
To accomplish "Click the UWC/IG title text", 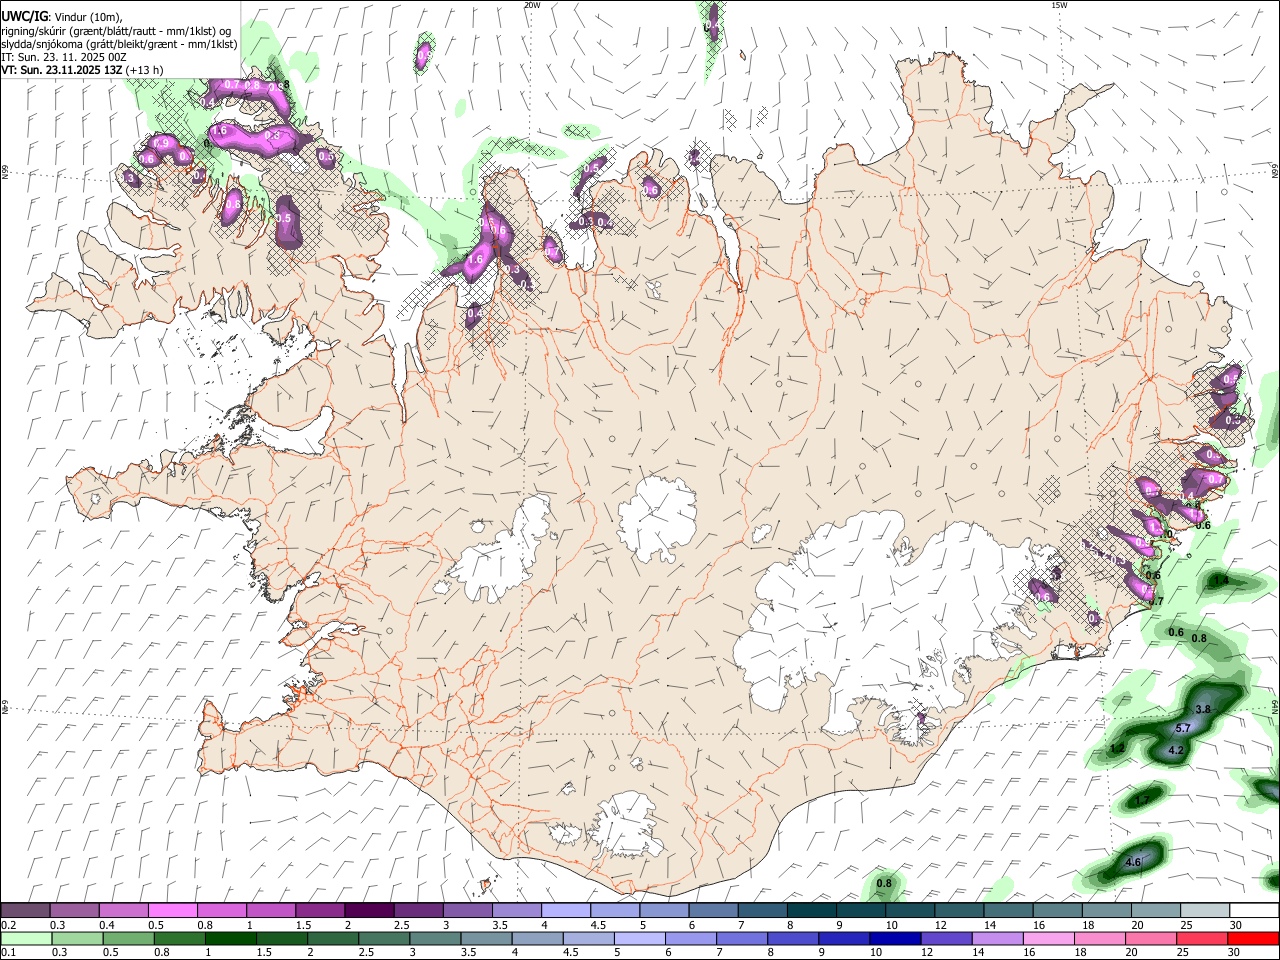I will tap(24, 16).
